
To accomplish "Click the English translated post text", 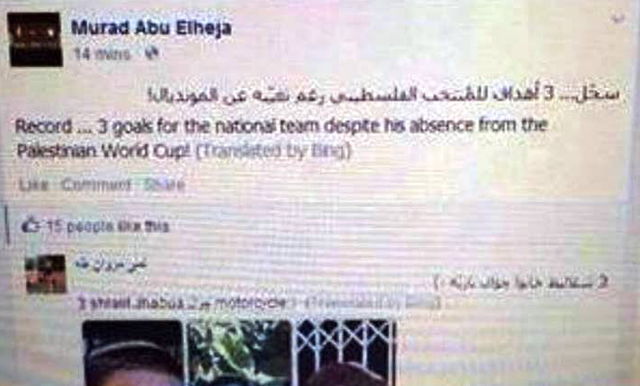I will click(281, 138).
